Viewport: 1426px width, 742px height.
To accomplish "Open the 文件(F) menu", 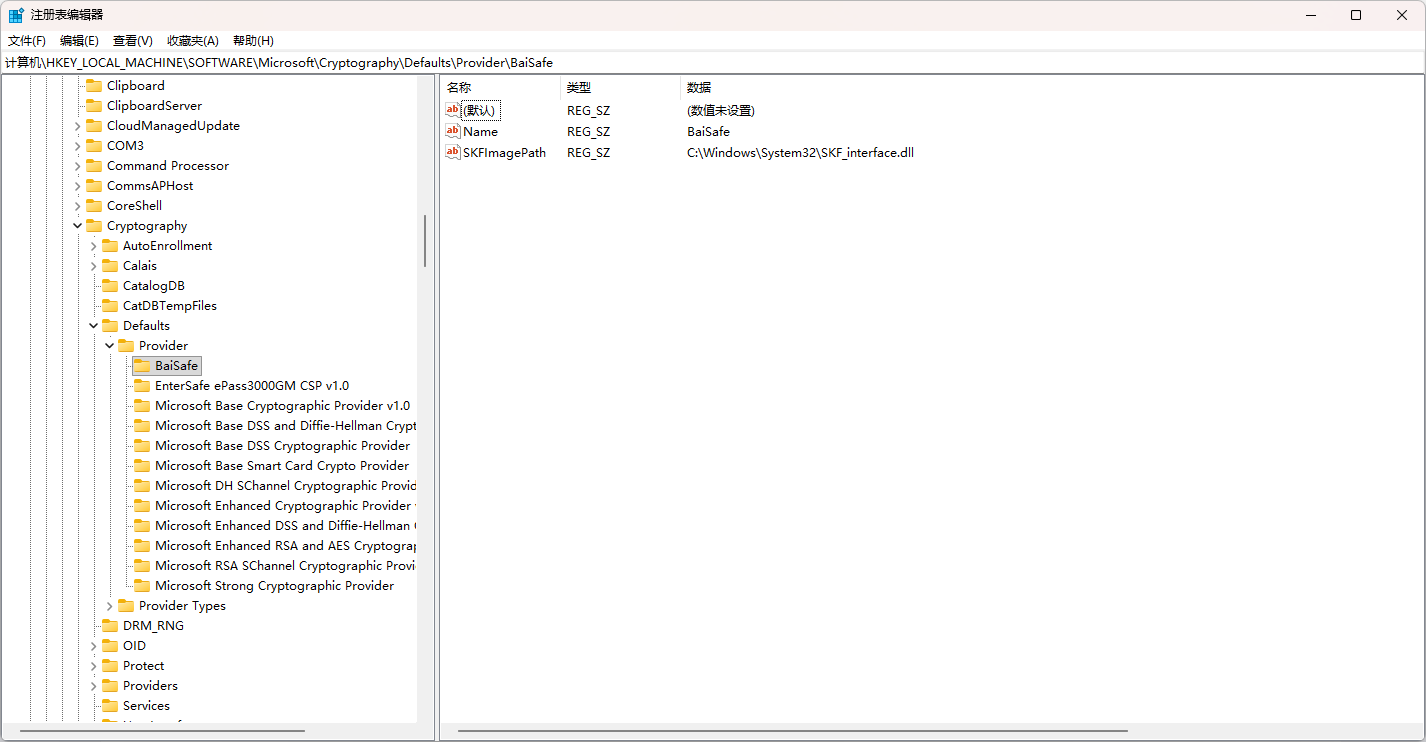I will pos(27,41).
